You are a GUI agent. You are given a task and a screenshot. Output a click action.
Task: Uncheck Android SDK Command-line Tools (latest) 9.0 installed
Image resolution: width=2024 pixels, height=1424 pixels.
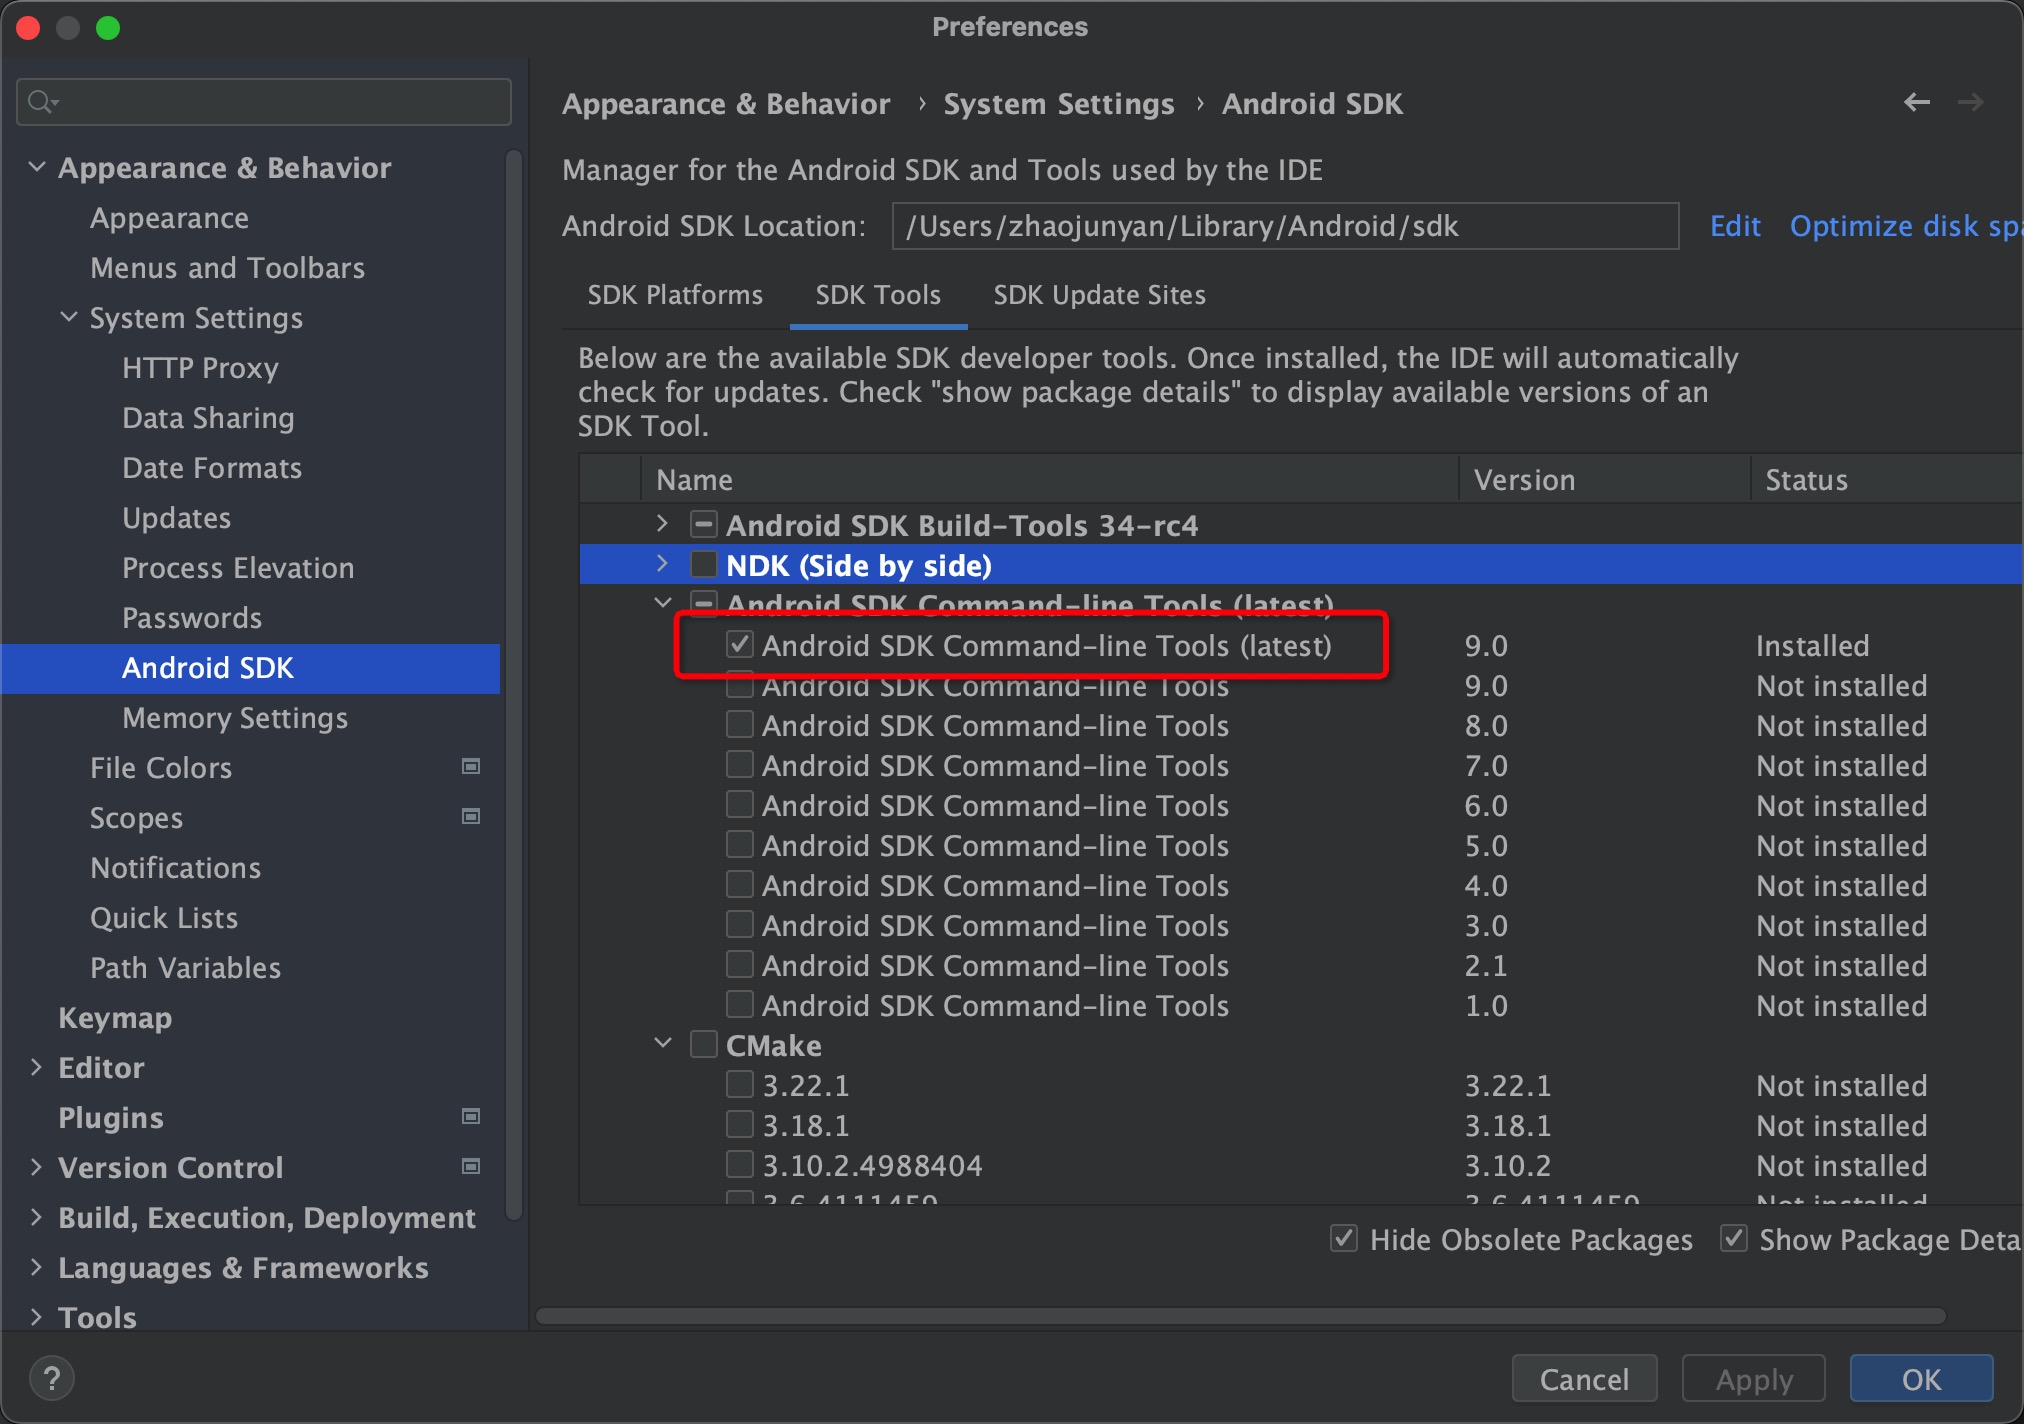point(739,644)
